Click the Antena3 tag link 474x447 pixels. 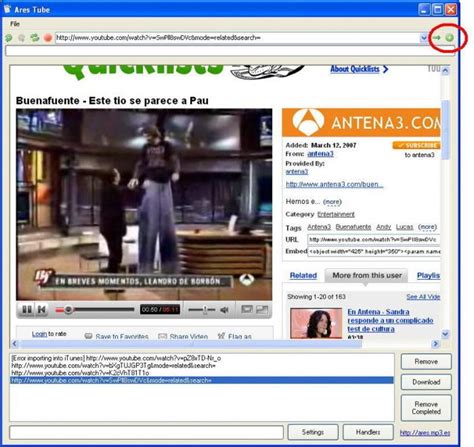(x=319, y=227)
